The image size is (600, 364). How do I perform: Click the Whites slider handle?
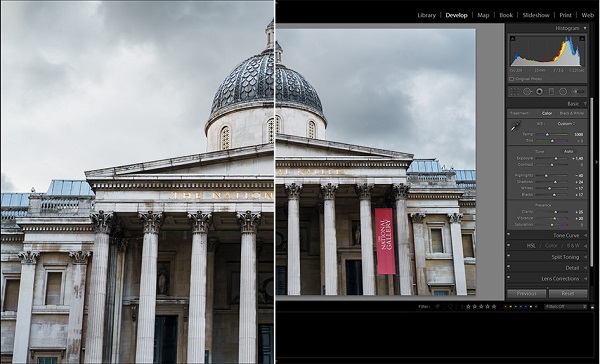(x=549, y=188)
